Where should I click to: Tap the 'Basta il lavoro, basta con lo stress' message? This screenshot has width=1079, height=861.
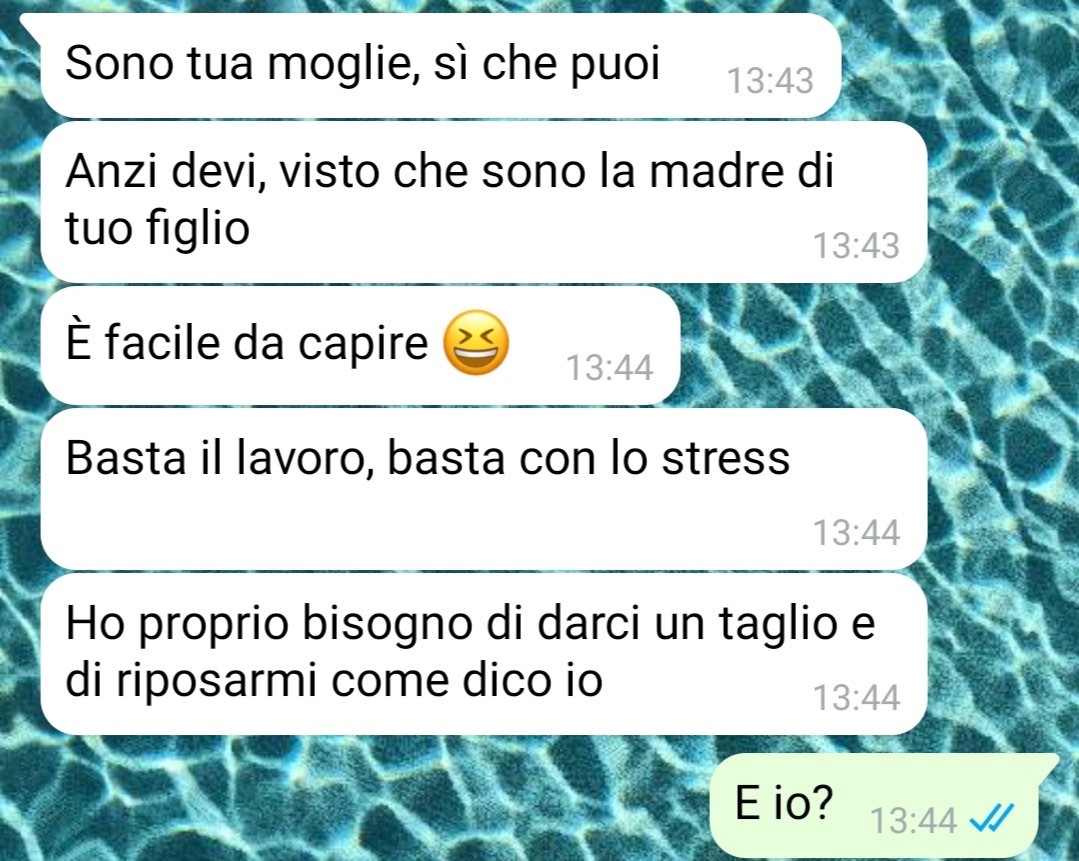point(484,489)
